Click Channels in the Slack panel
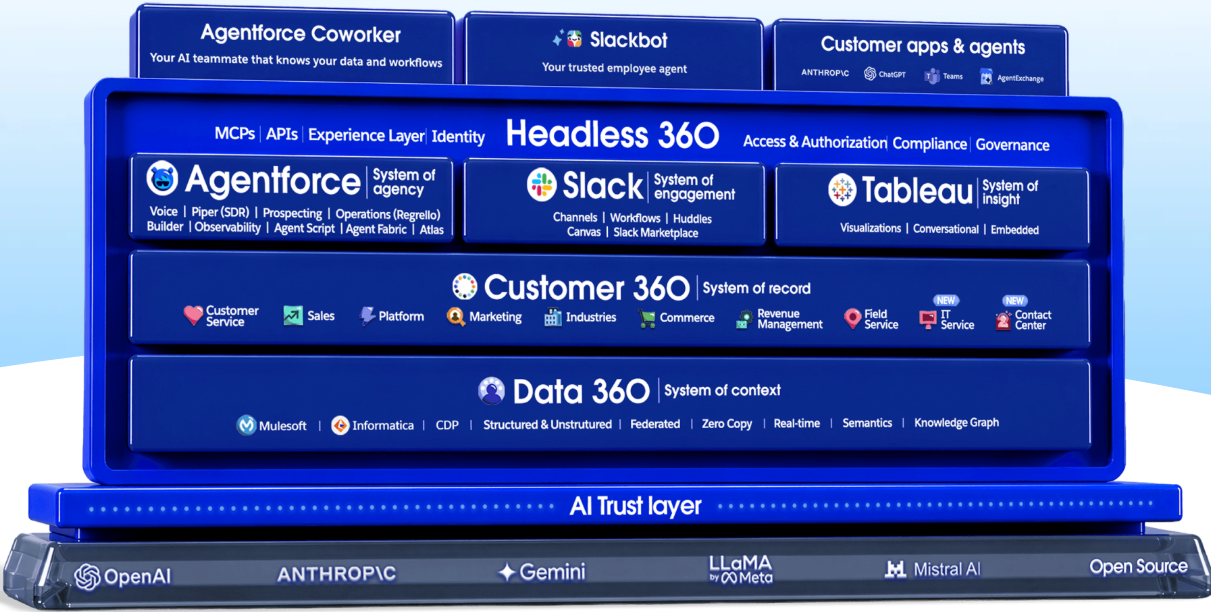The image size is (1211, 612). pos(576,217)
